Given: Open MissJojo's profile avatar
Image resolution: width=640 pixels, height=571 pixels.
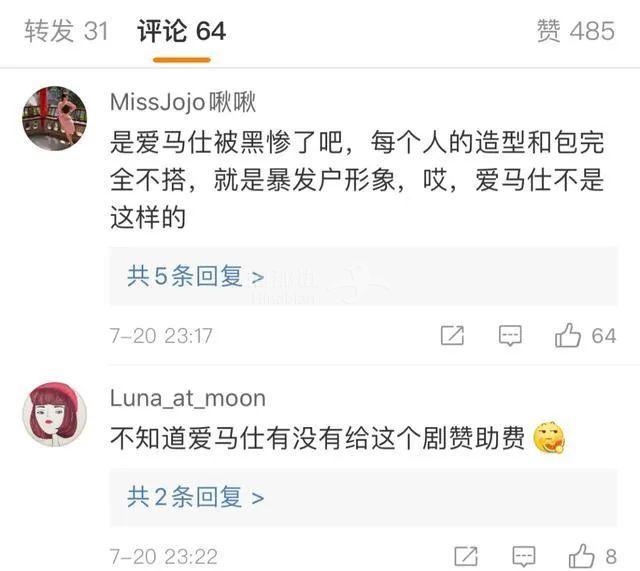Looking at the screenshot, I should pos(54,118).
